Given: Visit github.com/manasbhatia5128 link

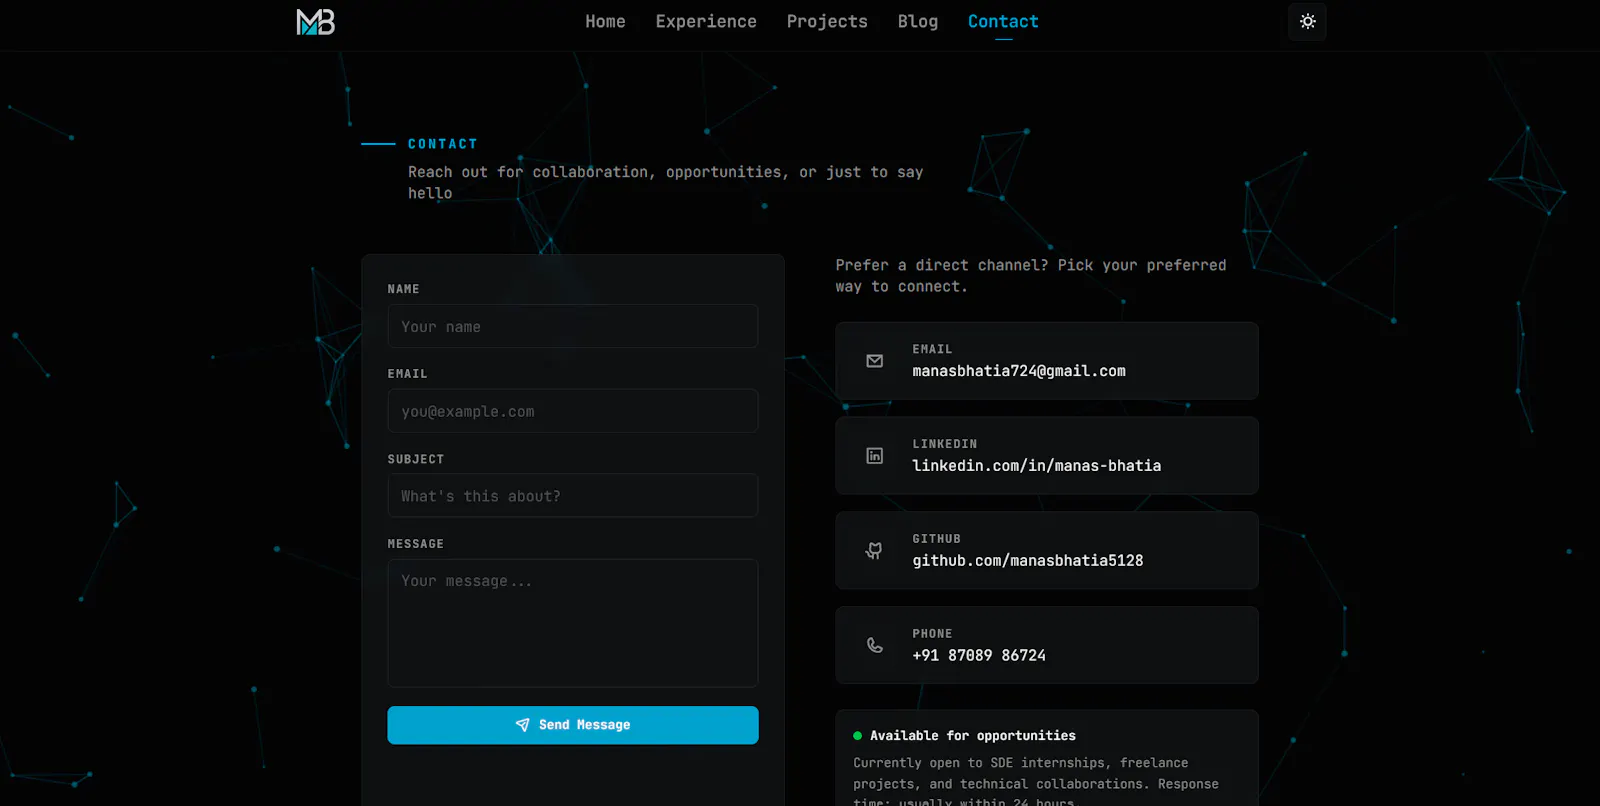Looking at the screenshot, I should 1028,561.
